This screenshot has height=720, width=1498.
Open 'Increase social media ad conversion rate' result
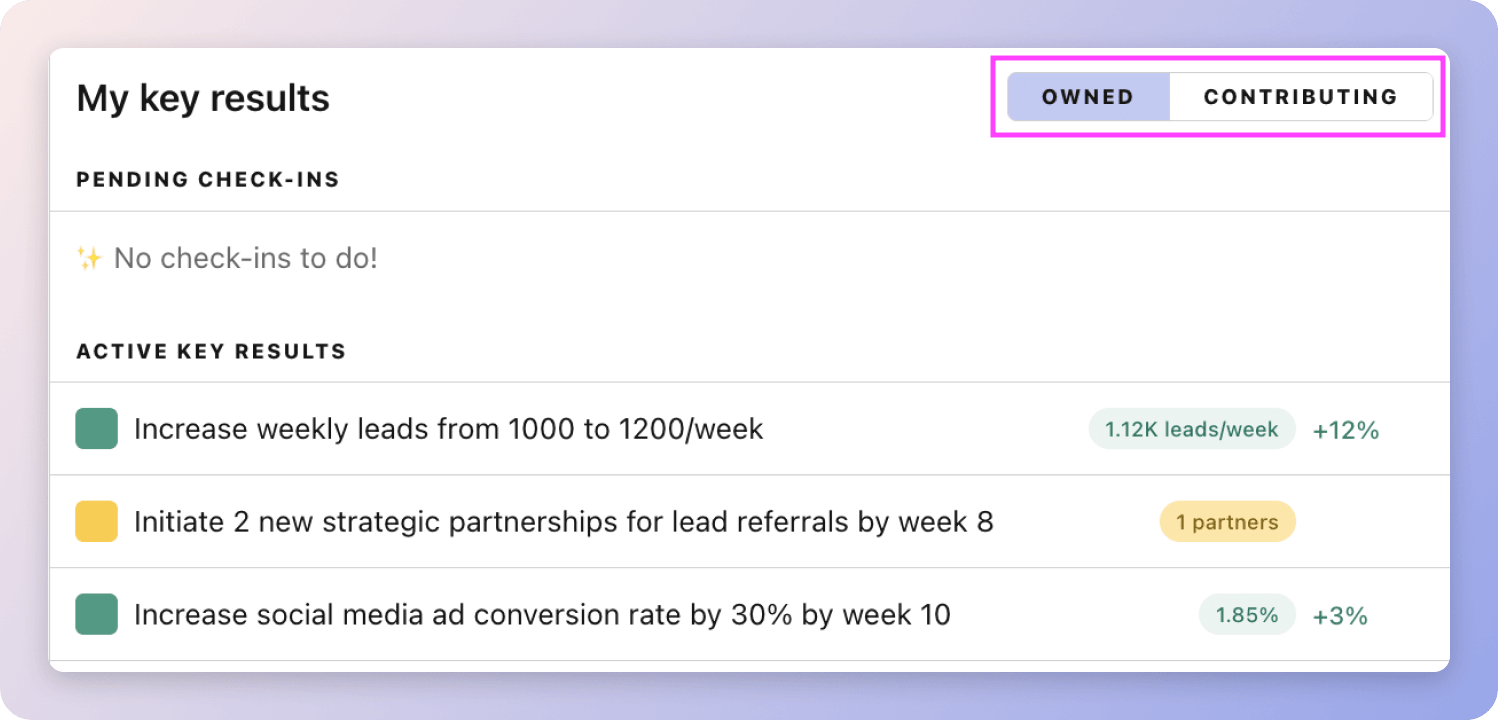(542, 615)
